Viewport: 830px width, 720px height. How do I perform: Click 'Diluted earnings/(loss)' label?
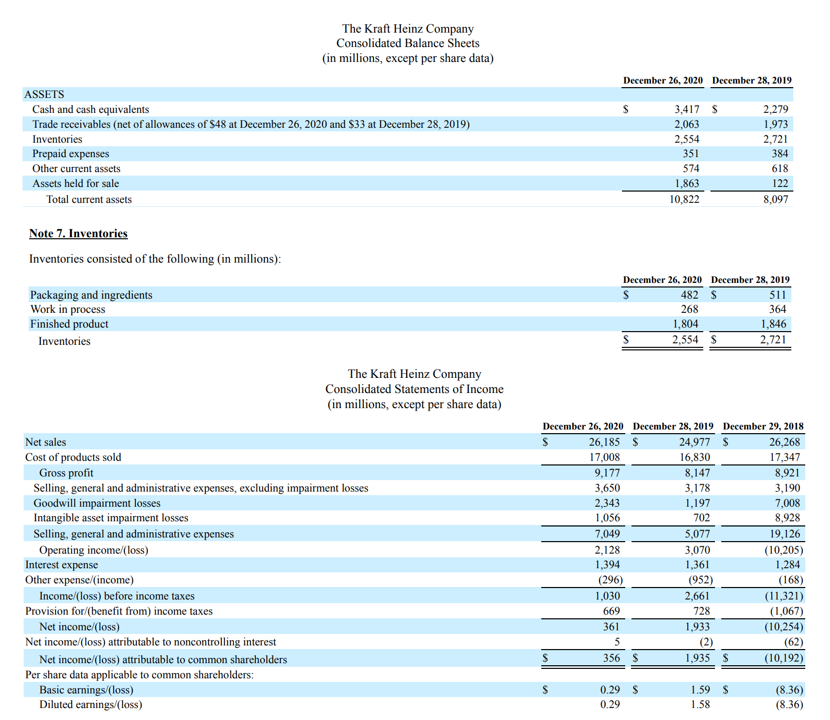[x=91, y=705]
